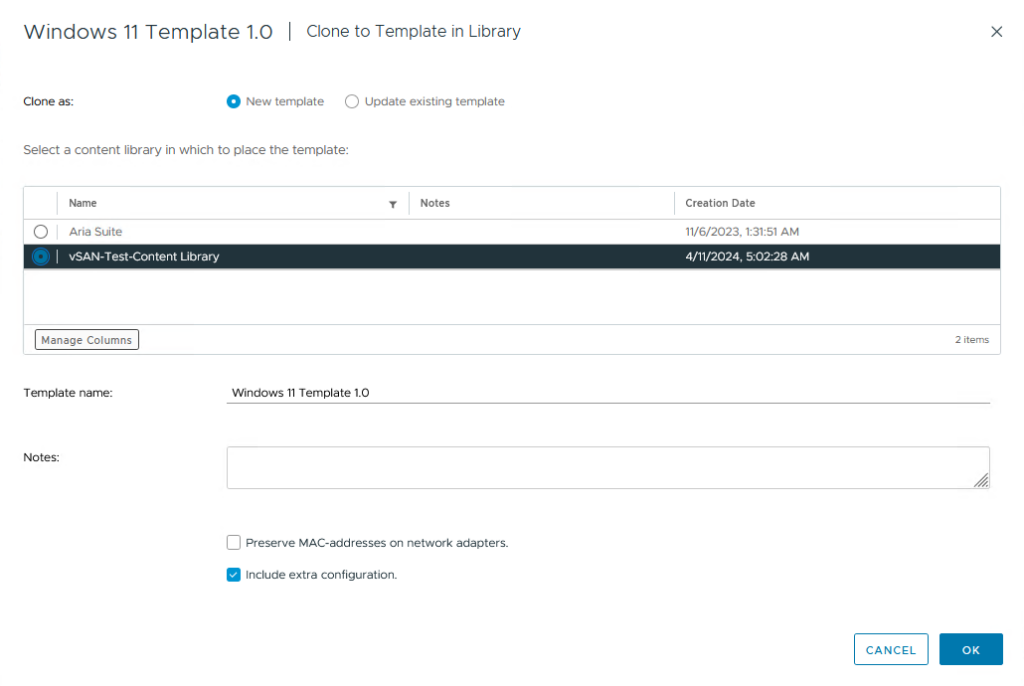The height and width of the screenshot is (686, 1024).
Task: Click the vSAN-Test-Content Library row name
Action: (x=144, y=257)
